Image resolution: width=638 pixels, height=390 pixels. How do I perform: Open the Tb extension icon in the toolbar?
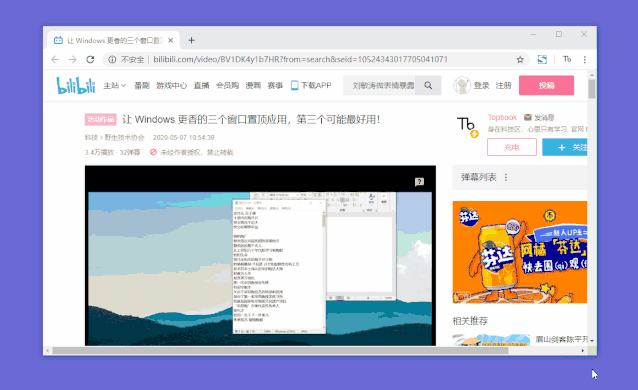click(x=567, y=59)
